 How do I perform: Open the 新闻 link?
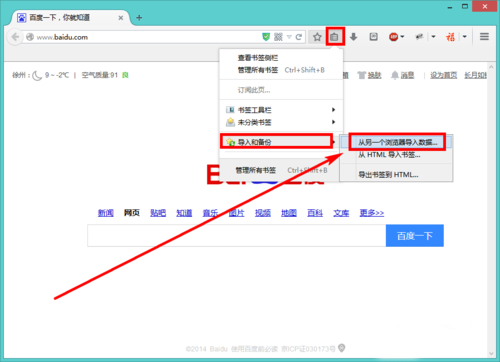pyautogui.click(x=106, y=213)
